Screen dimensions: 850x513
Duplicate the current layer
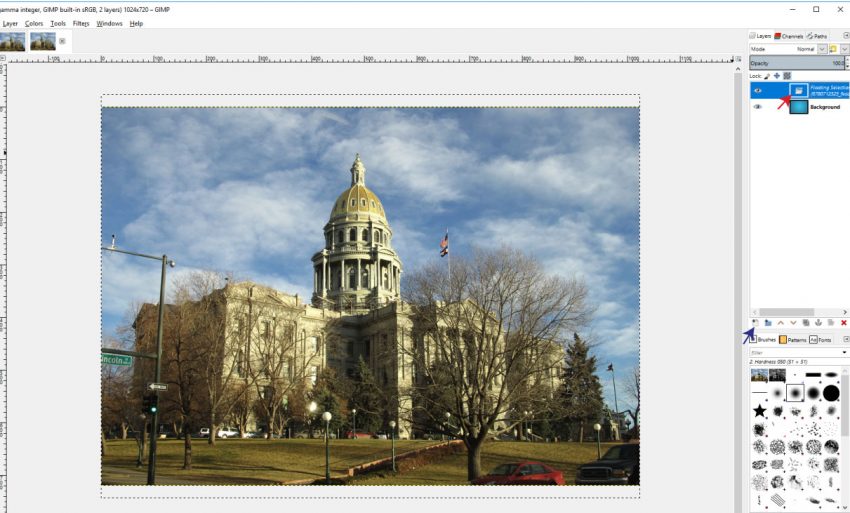[806, 323]
